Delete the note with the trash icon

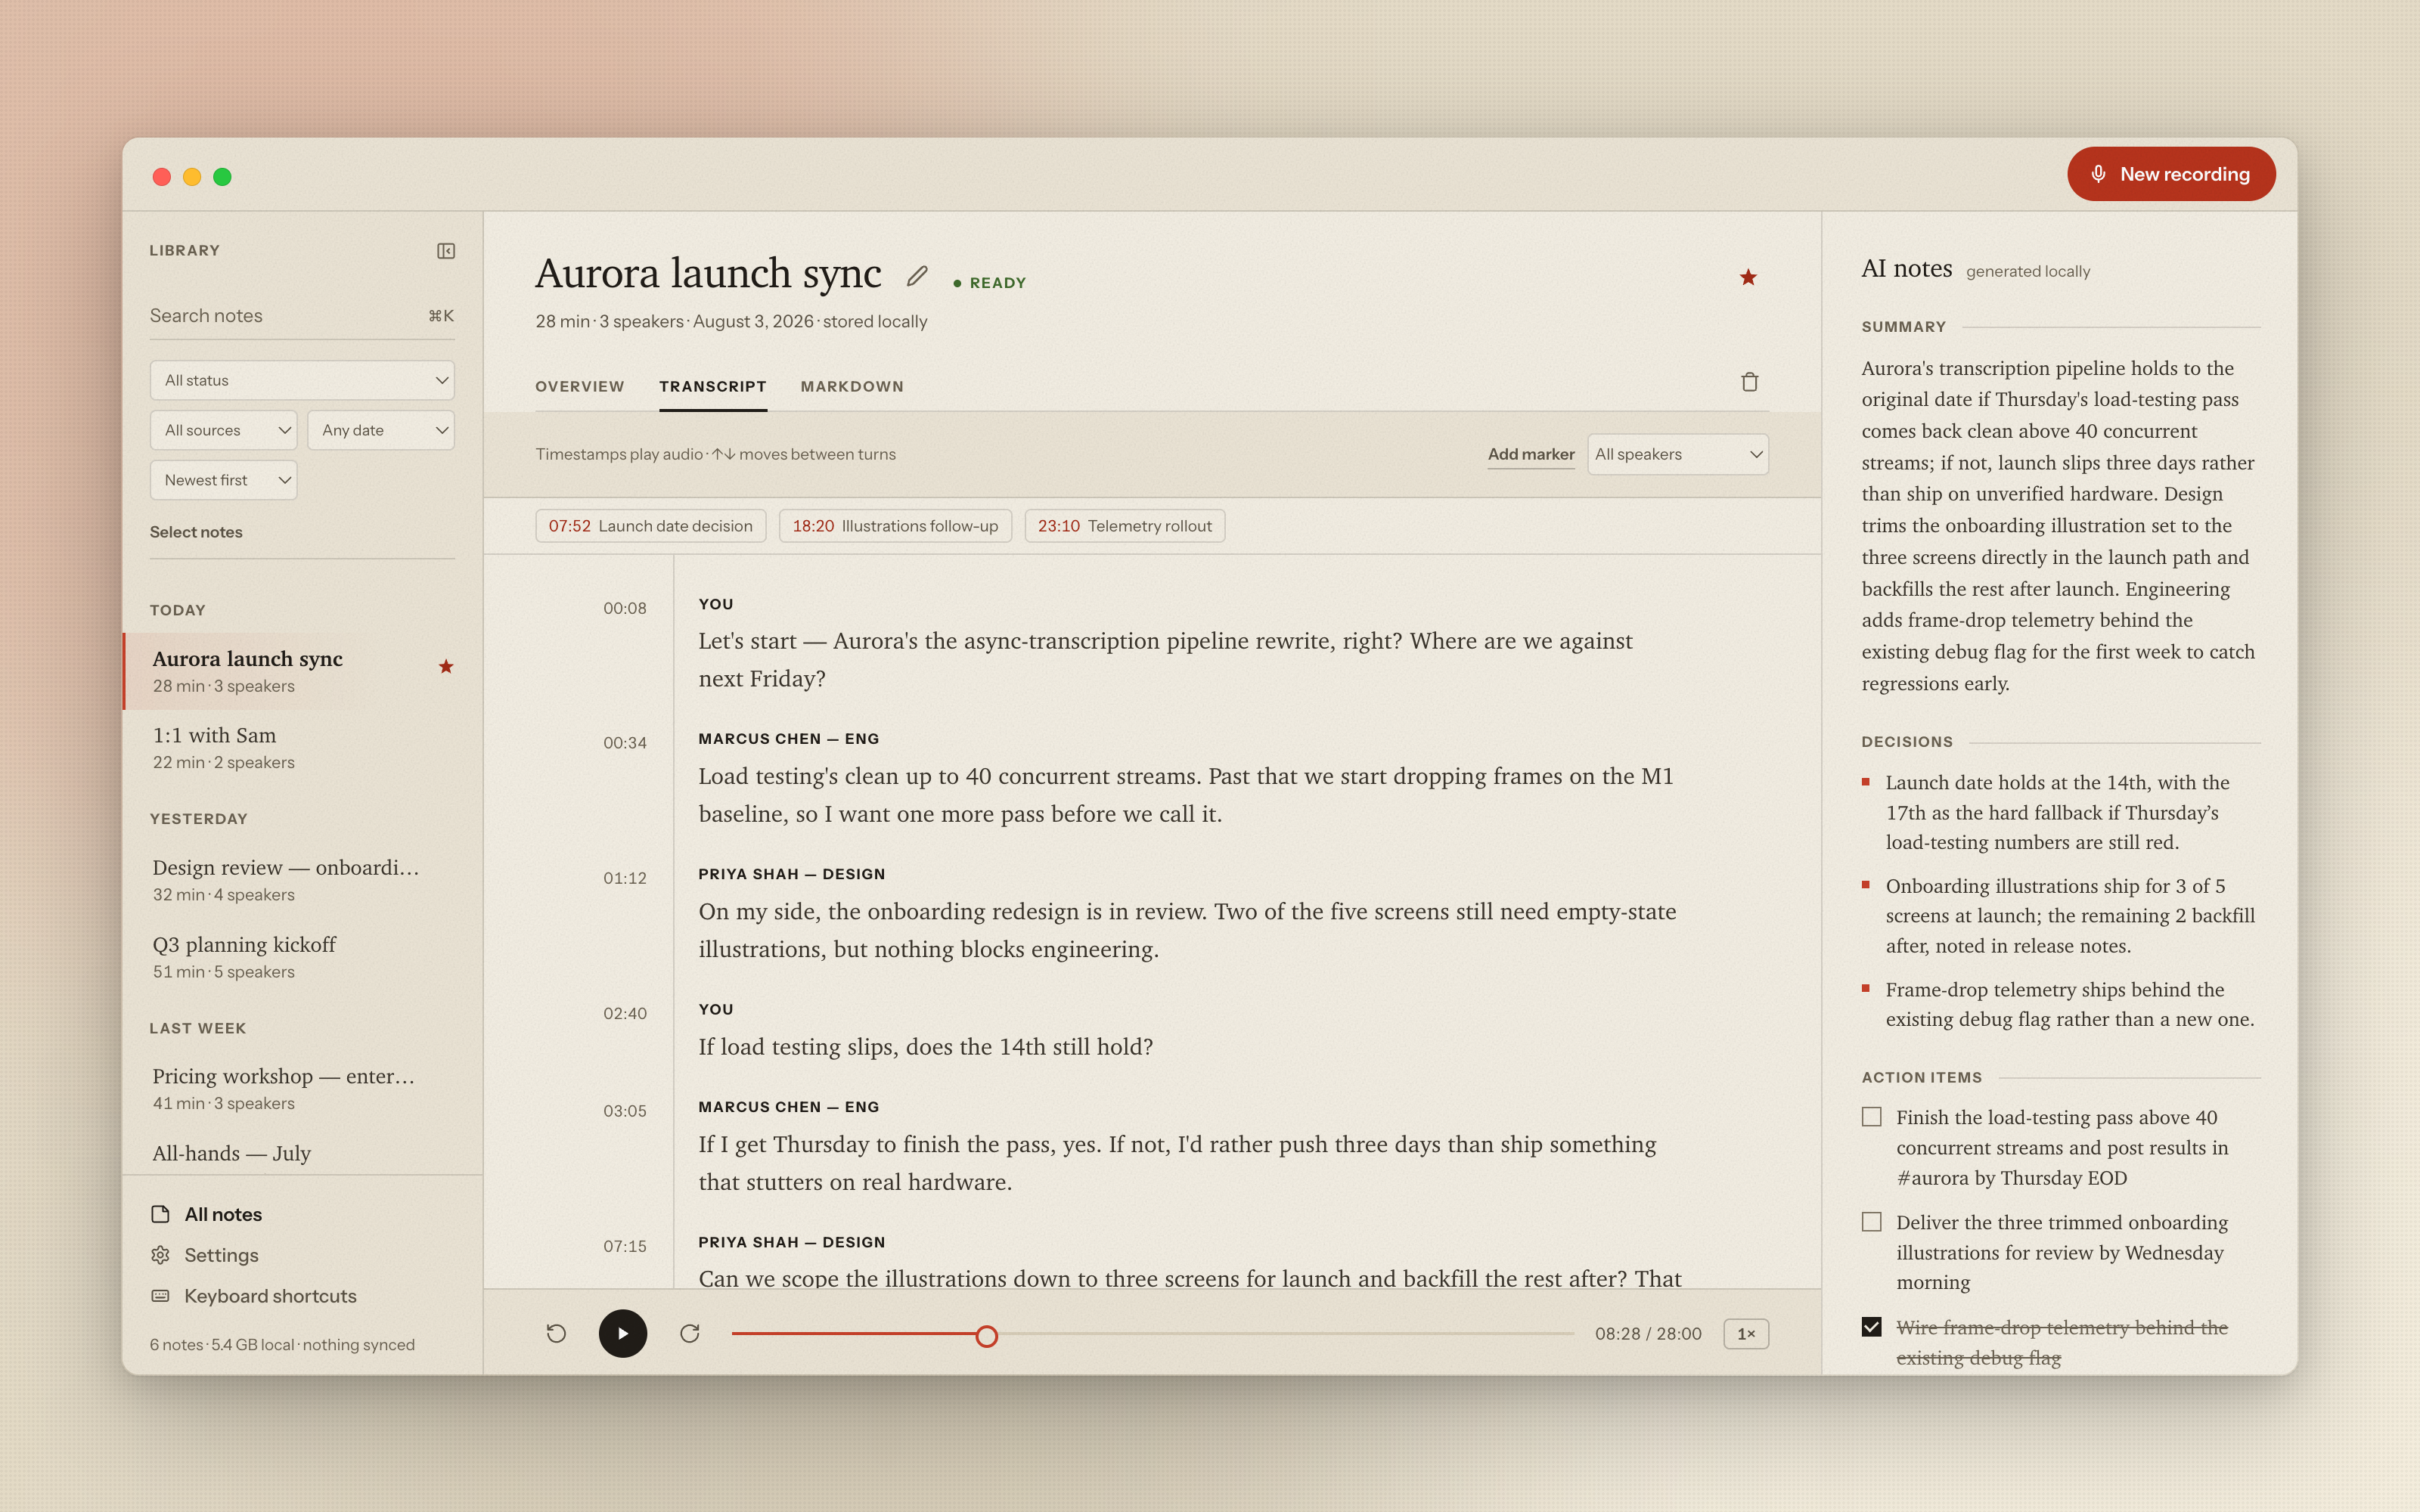pyautogui.click(x=1749, y=382)
